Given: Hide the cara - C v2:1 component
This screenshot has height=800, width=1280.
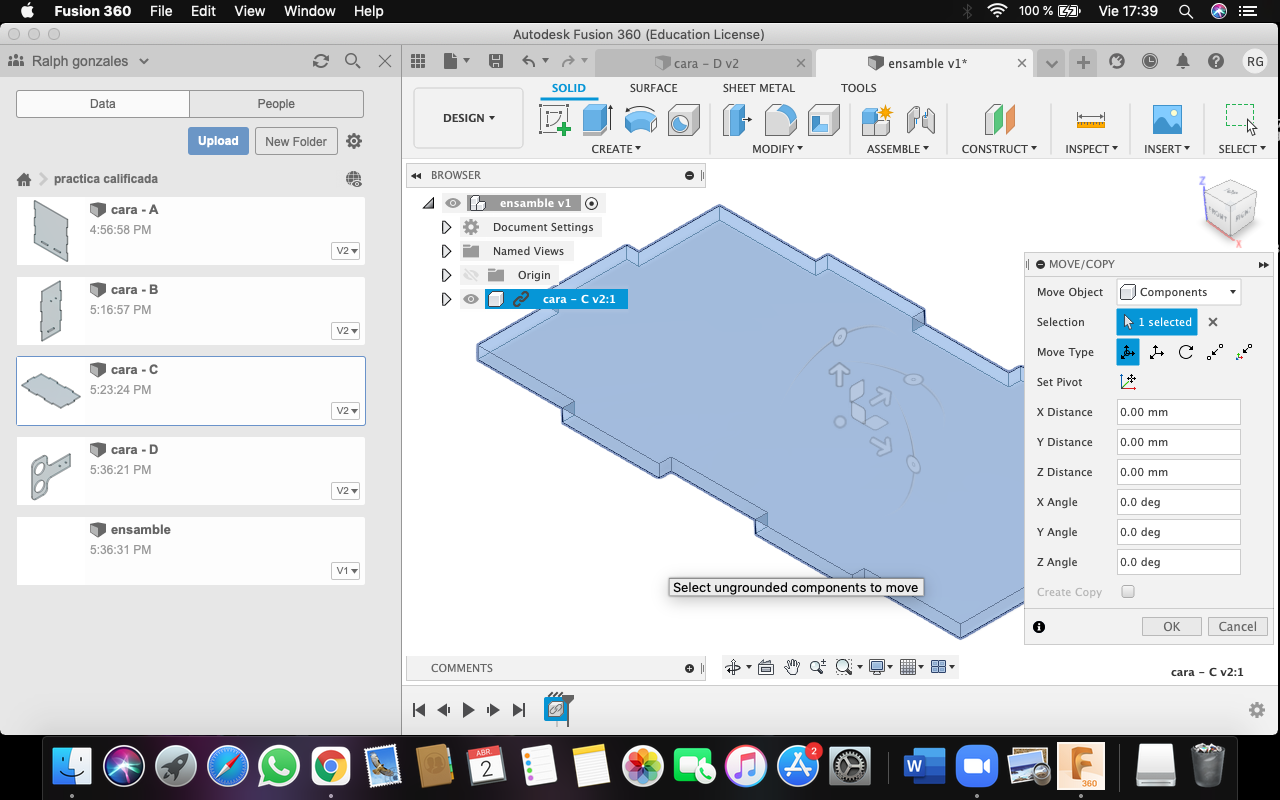Looking at the screenshot, I should click(470, 299).
